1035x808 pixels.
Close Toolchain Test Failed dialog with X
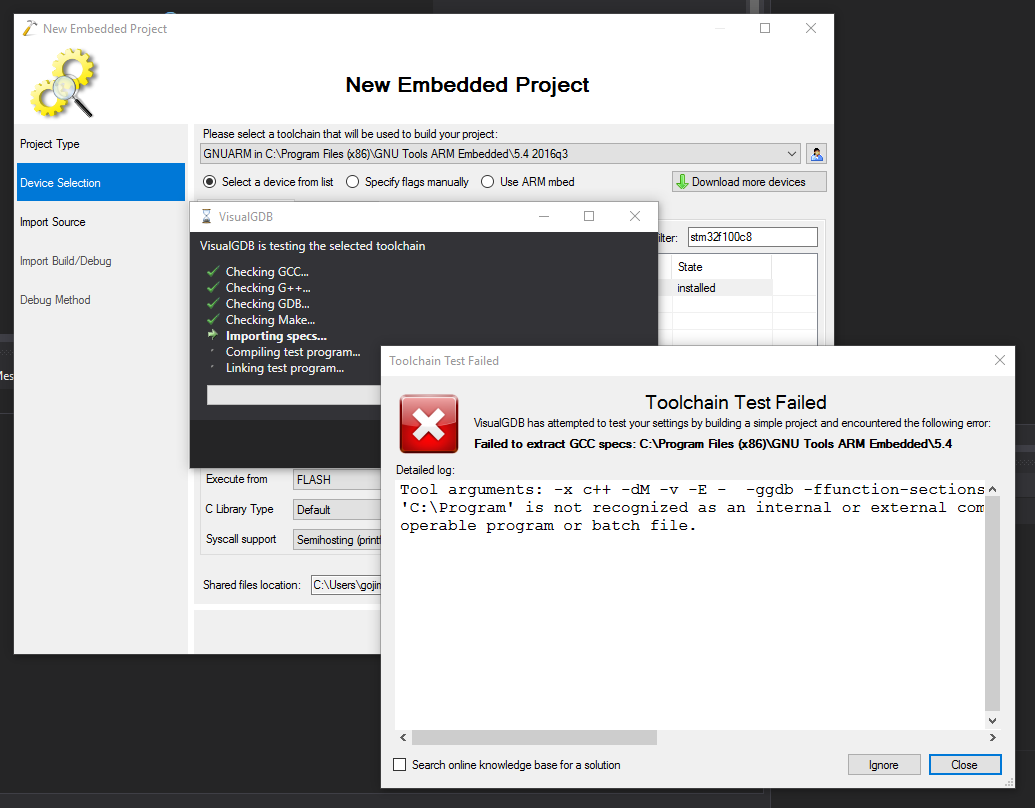point(999,360)
